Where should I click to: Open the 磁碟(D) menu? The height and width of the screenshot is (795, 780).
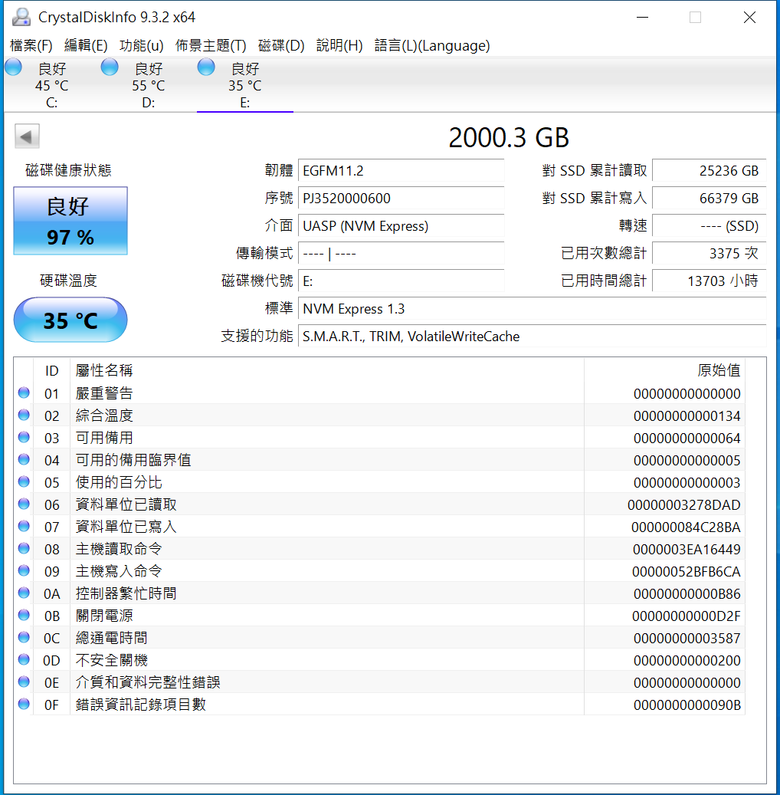click(281, 46)
